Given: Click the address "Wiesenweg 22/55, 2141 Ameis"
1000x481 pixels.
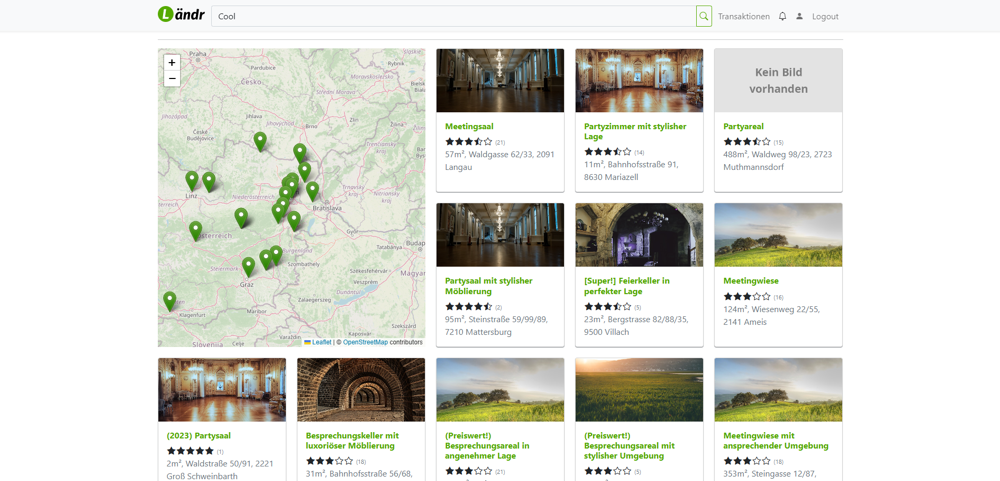Looking at the screenshot, I should 772,315.
